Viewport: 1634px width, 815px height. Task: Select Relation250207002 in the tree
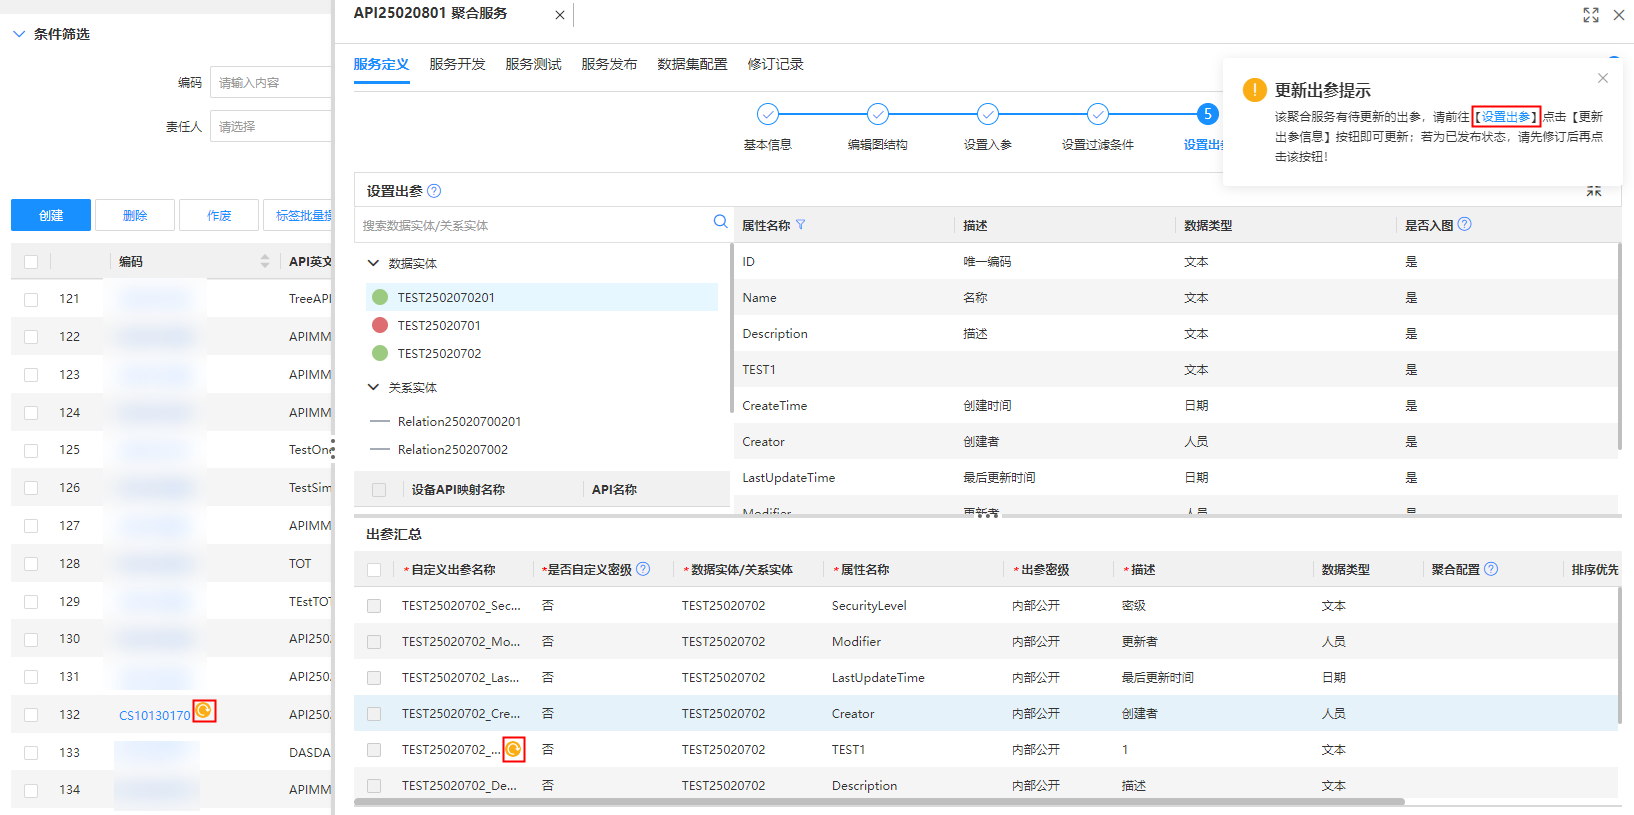[x=452, y=449]
